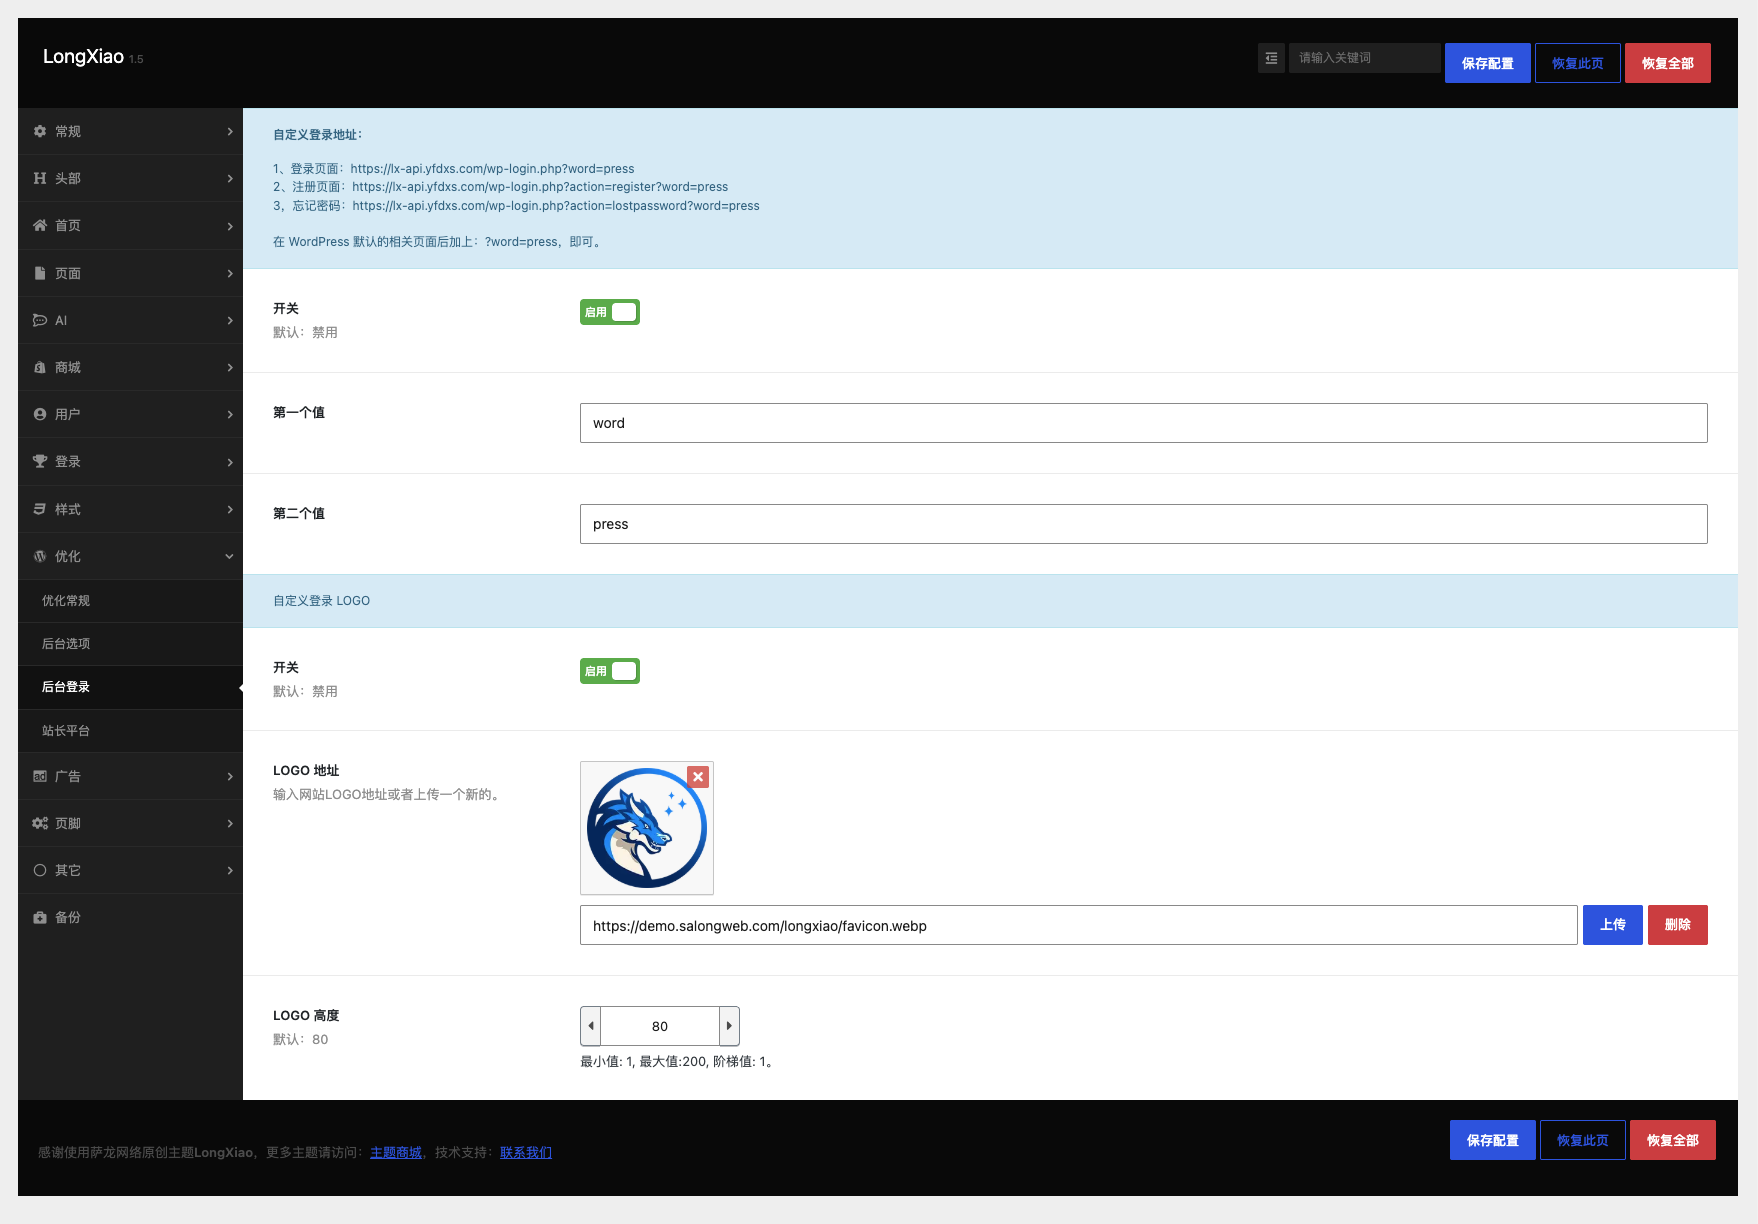
Task: Open the 联系我们 footer link
Action: pos(526,1153)
